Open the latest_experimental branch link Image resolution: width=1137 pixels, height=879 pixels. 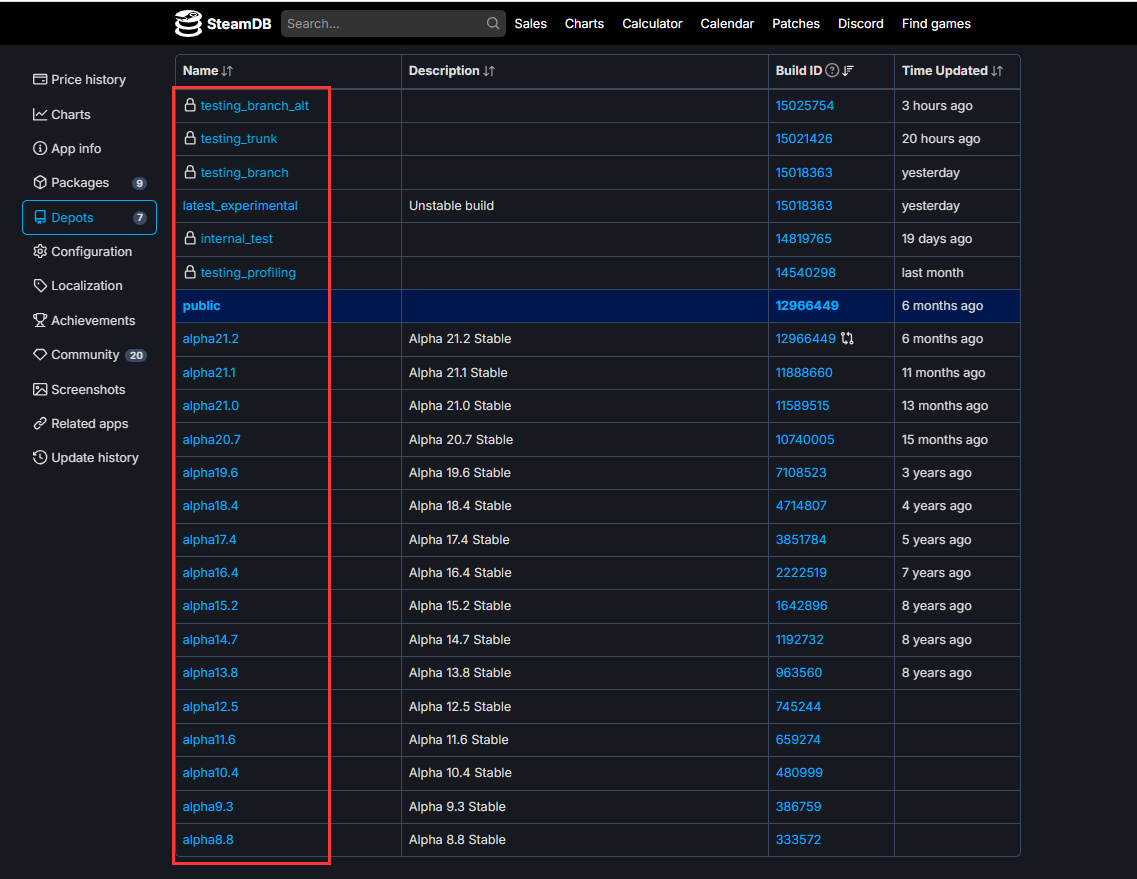(240, 206)
